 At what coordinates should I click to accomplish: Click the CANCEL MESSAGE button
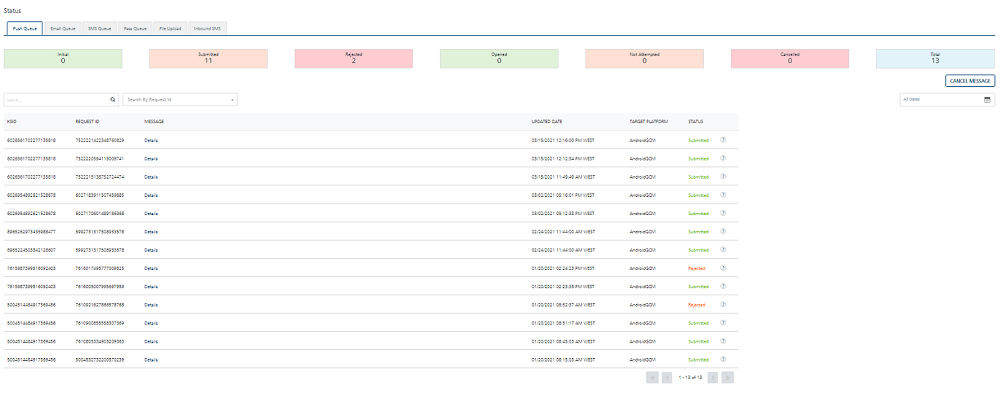(970, 81)
